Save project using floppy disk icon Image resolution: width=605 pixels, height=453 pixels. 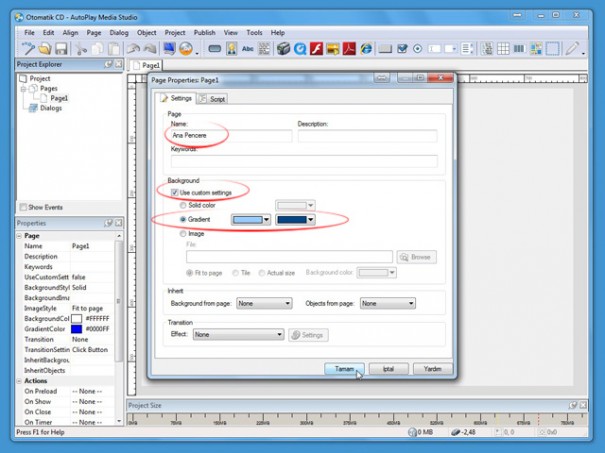[x=61, y=49]
